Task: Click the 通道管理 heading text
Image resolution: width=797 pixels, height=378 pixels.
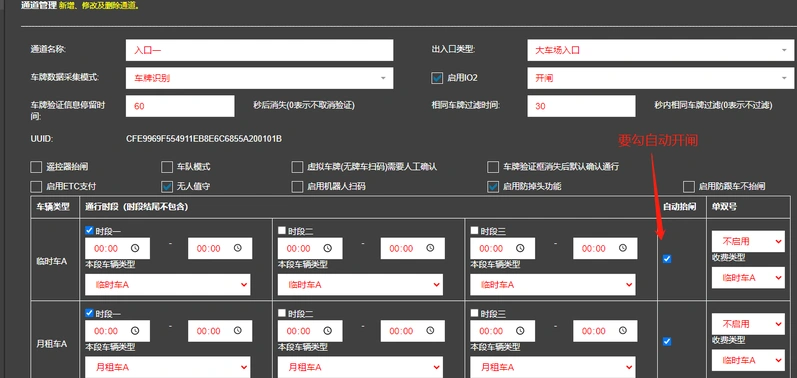Action: click(x=39, y=7)
